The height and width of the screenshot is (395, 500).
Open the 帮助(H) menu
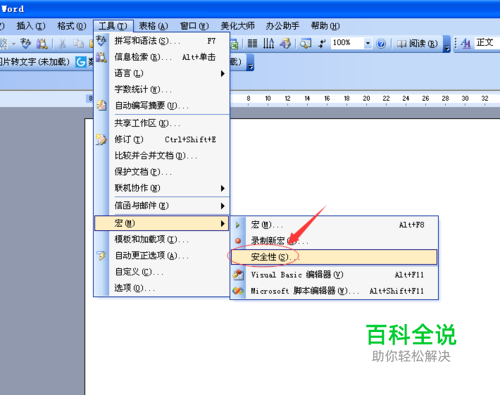coord(325,26)
